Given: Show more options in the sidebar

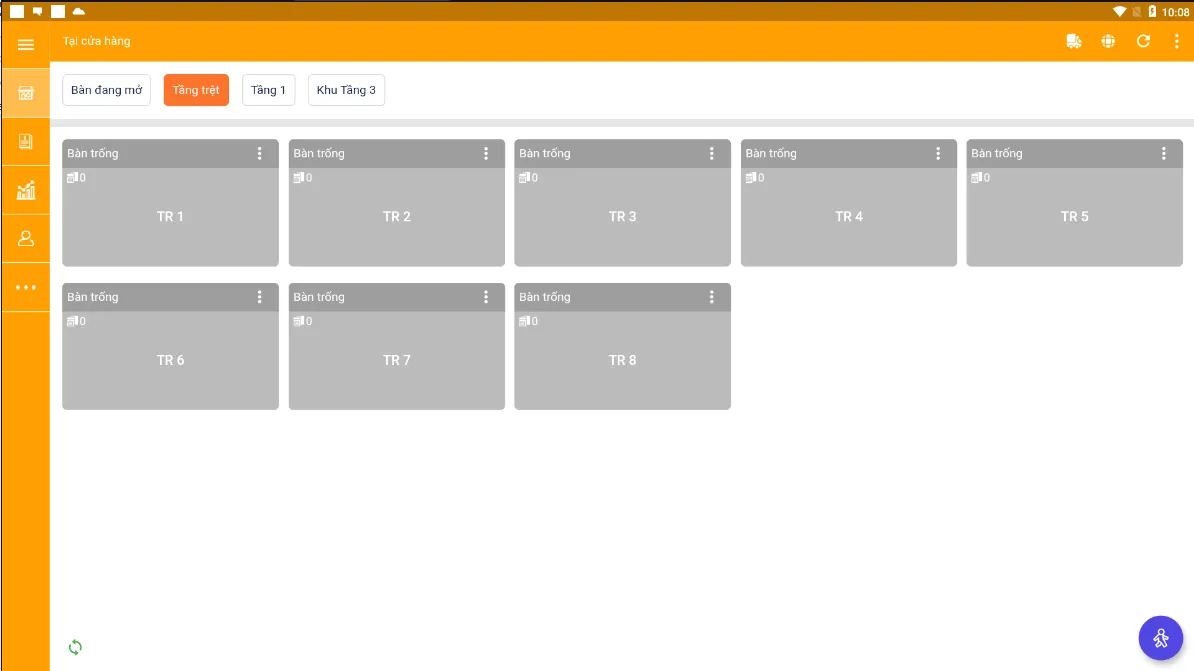Looking at the screenshot, I should [25, 287].
